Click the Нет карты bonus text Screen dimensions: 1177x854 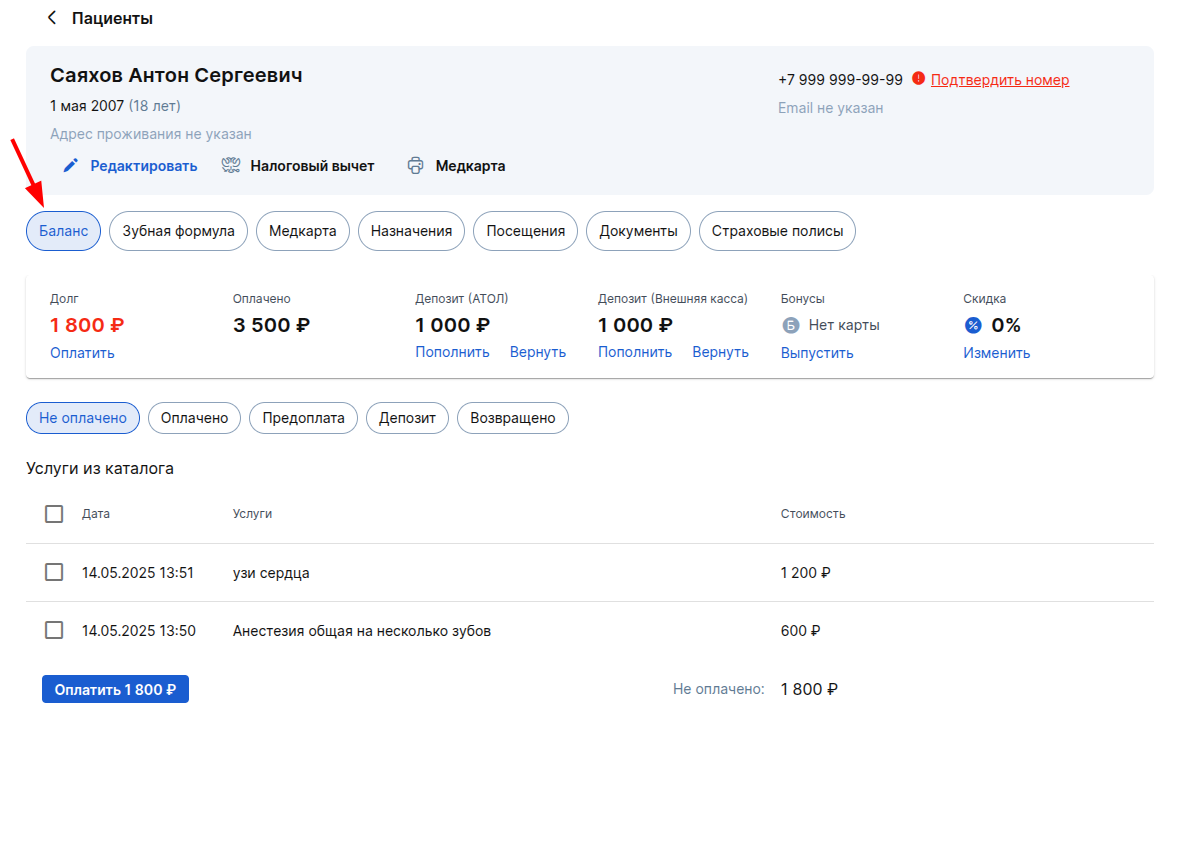pyautogui.click(x=844, y=325)
